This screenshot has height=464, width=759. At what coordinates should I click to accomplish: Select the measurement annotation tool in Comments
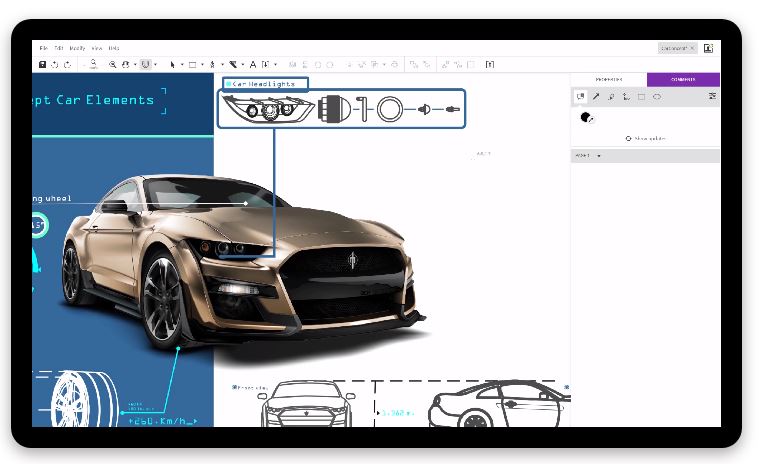tap(626, 97)
